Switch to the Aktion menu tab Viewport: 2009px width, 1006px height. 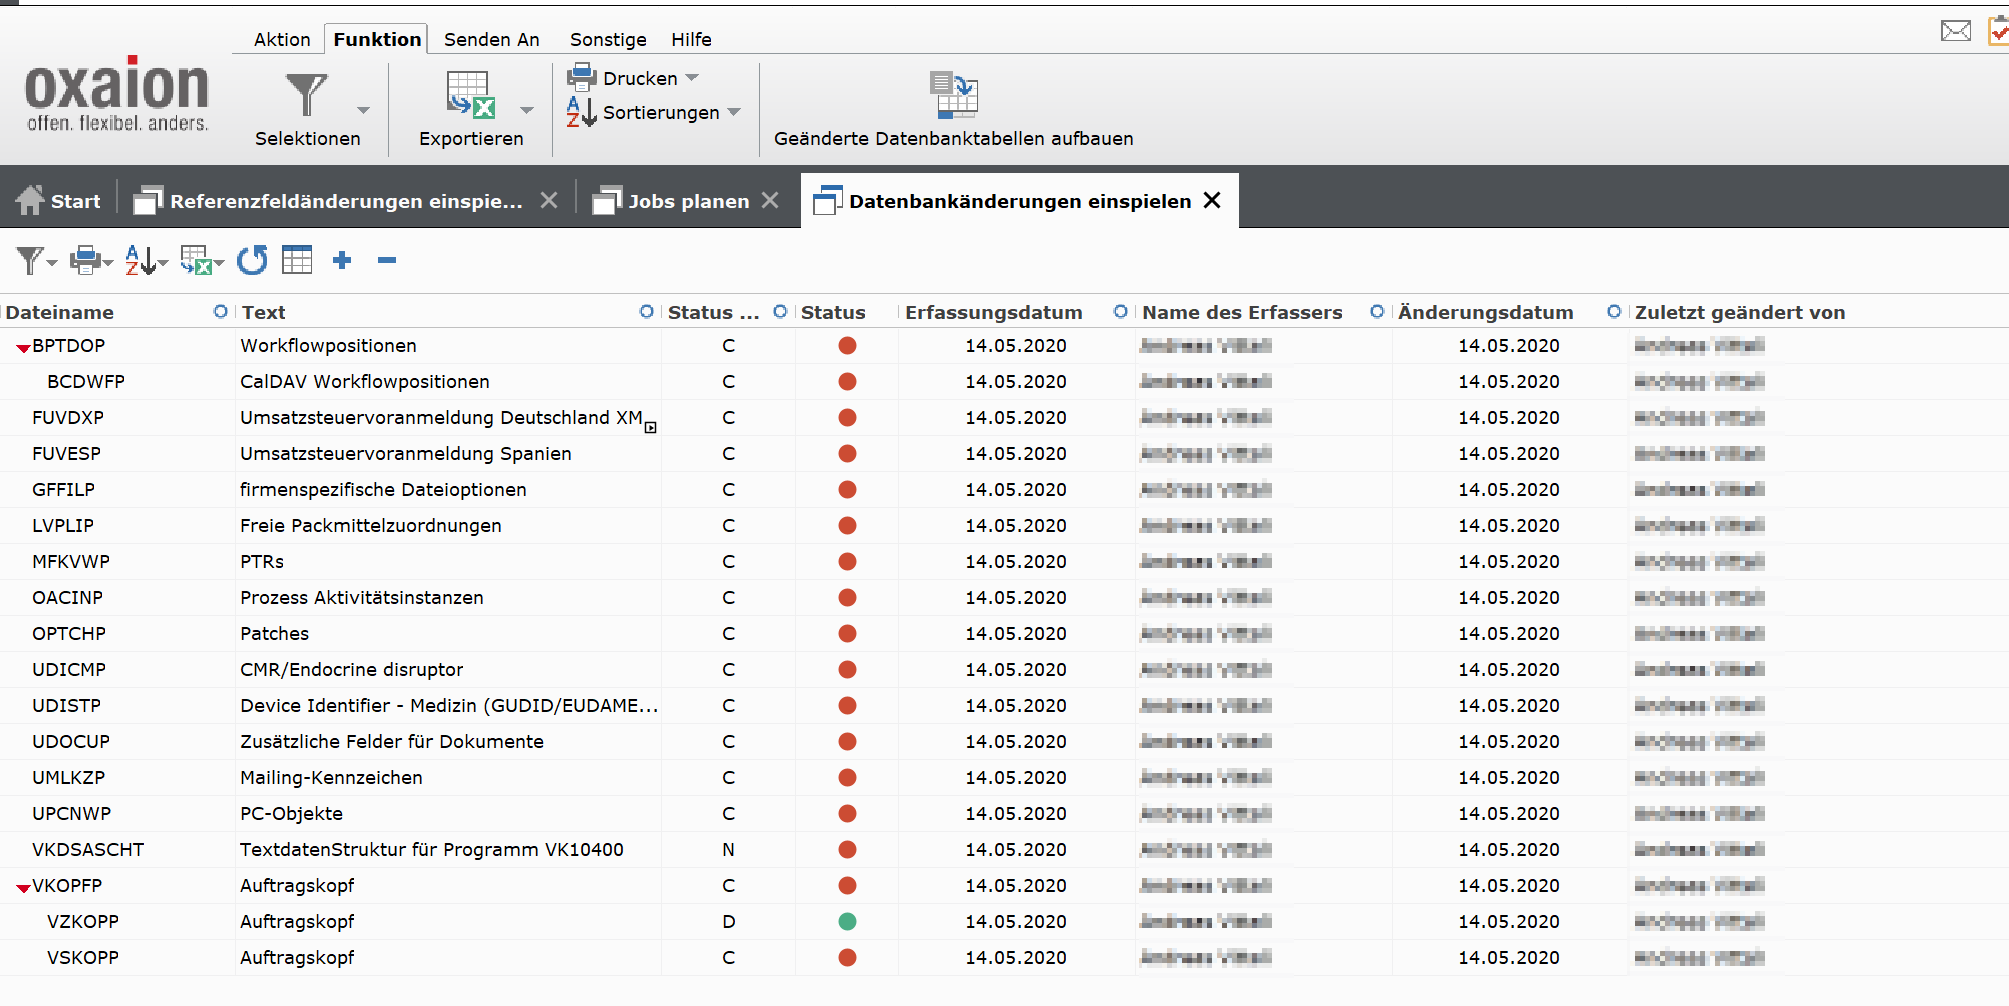[x=281, y=39]
